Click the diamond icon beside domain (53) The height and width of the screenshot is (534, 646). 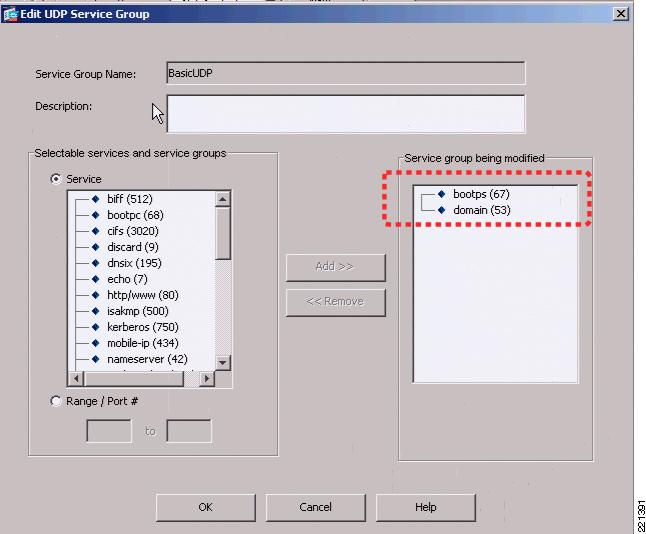[x=442, y=210]
